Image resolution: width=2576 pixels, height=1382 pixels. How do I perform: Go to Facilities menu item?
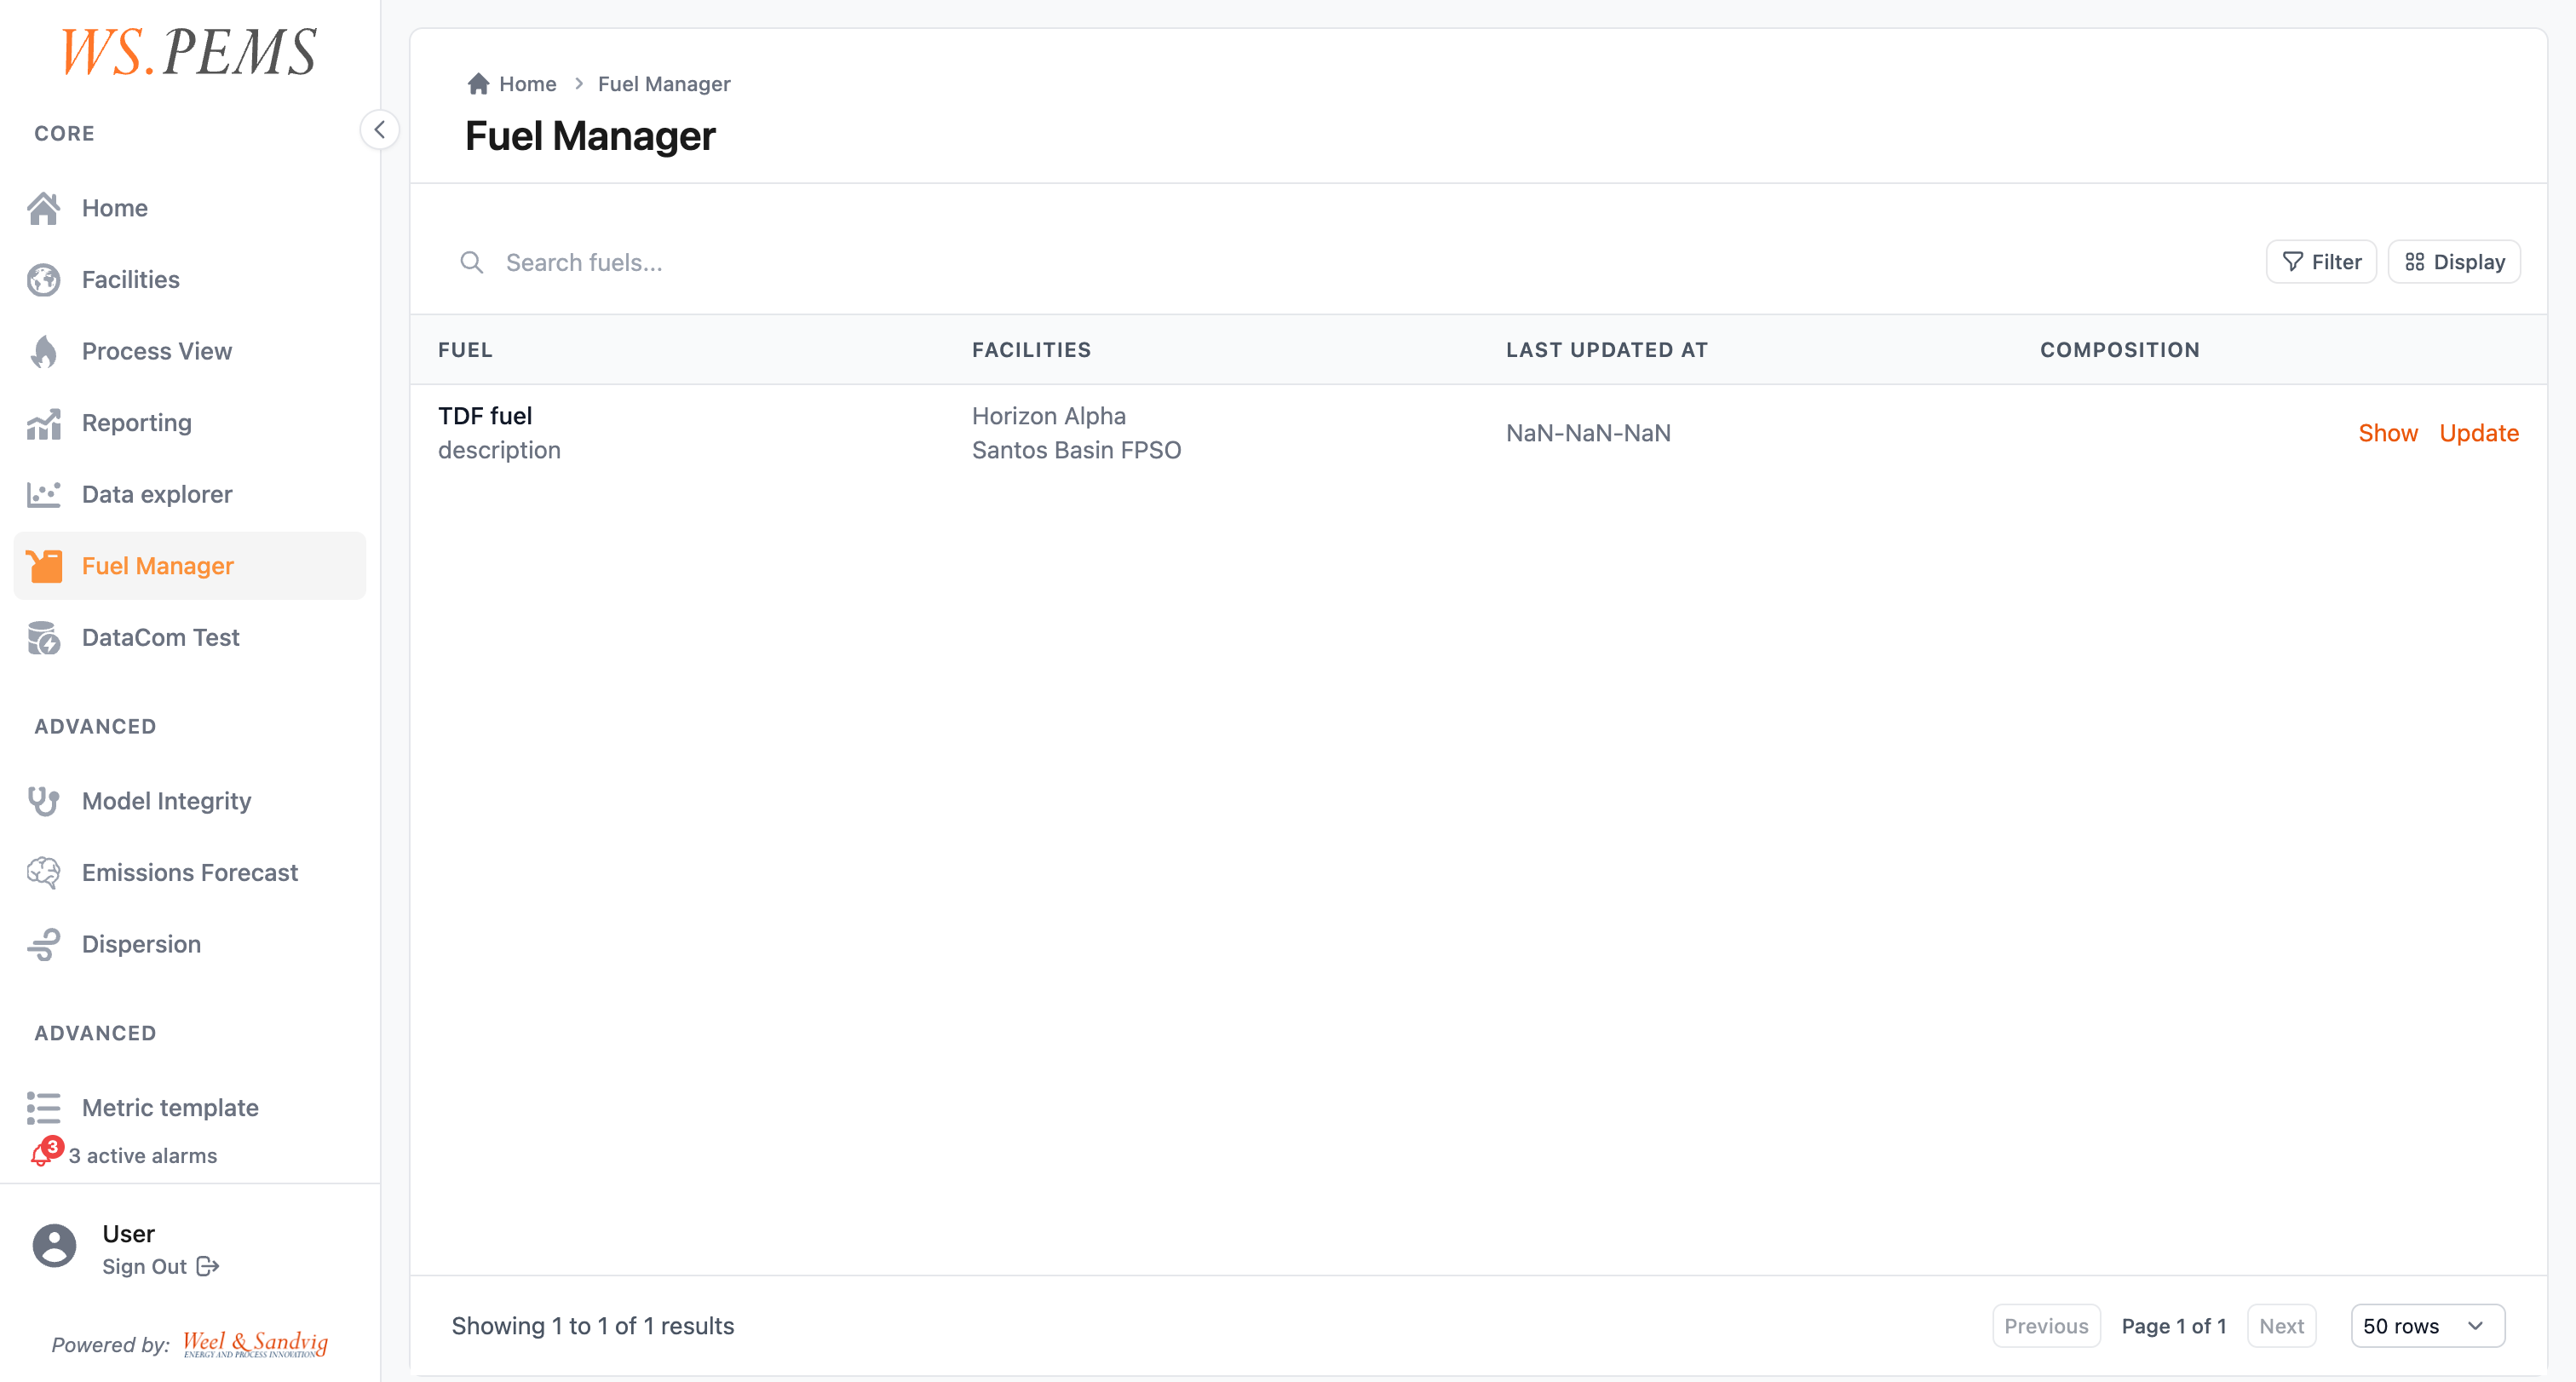pyautogui.click(x=190, y=280)
